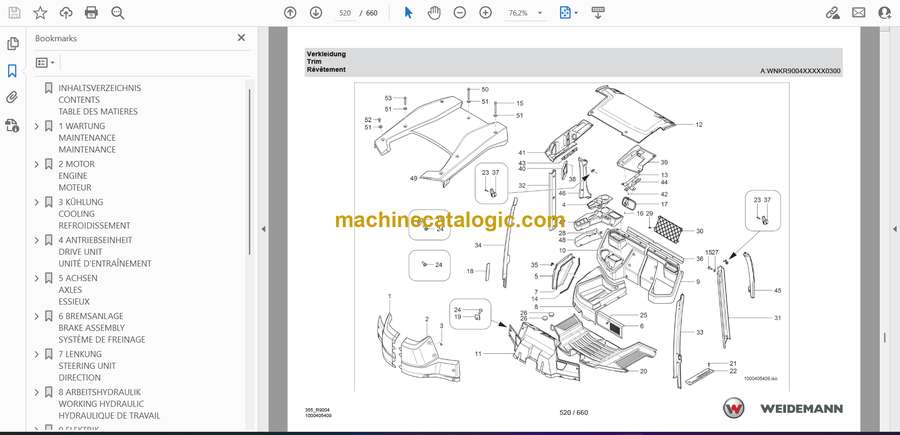This screenshot has width=900, height=435.
Task: Click the 520 / 660 page footer
Action: click(x=574, y=412)
